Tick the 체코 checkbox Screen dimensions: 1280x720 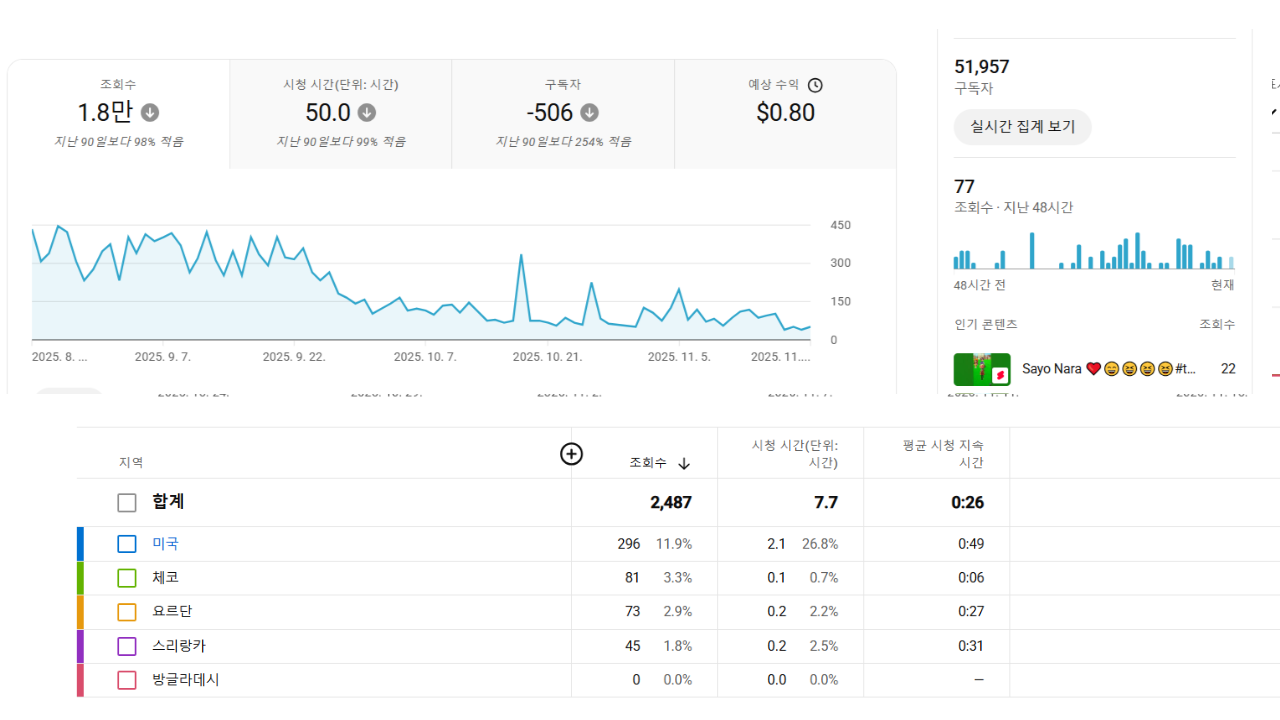(x=127, y=578)
